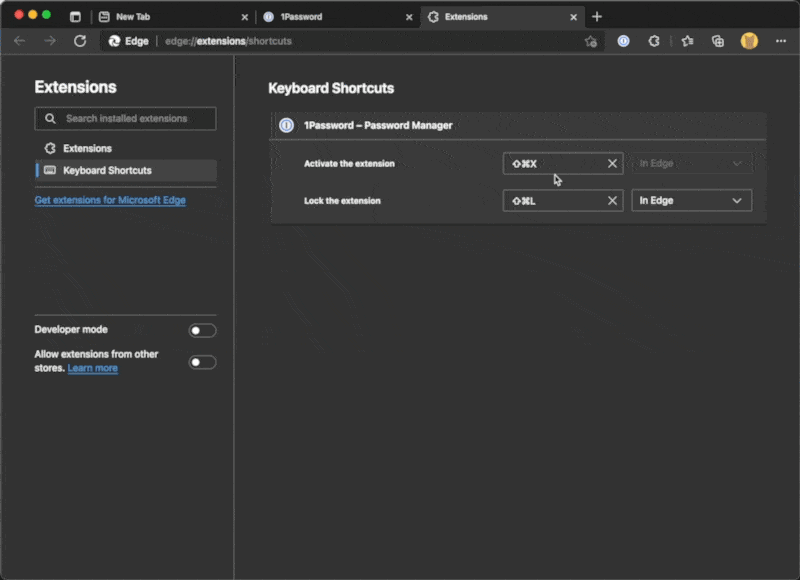Open the Collections toolbar icon
Image resolution: width=800 pixels, height=580 pixels.
717,41
